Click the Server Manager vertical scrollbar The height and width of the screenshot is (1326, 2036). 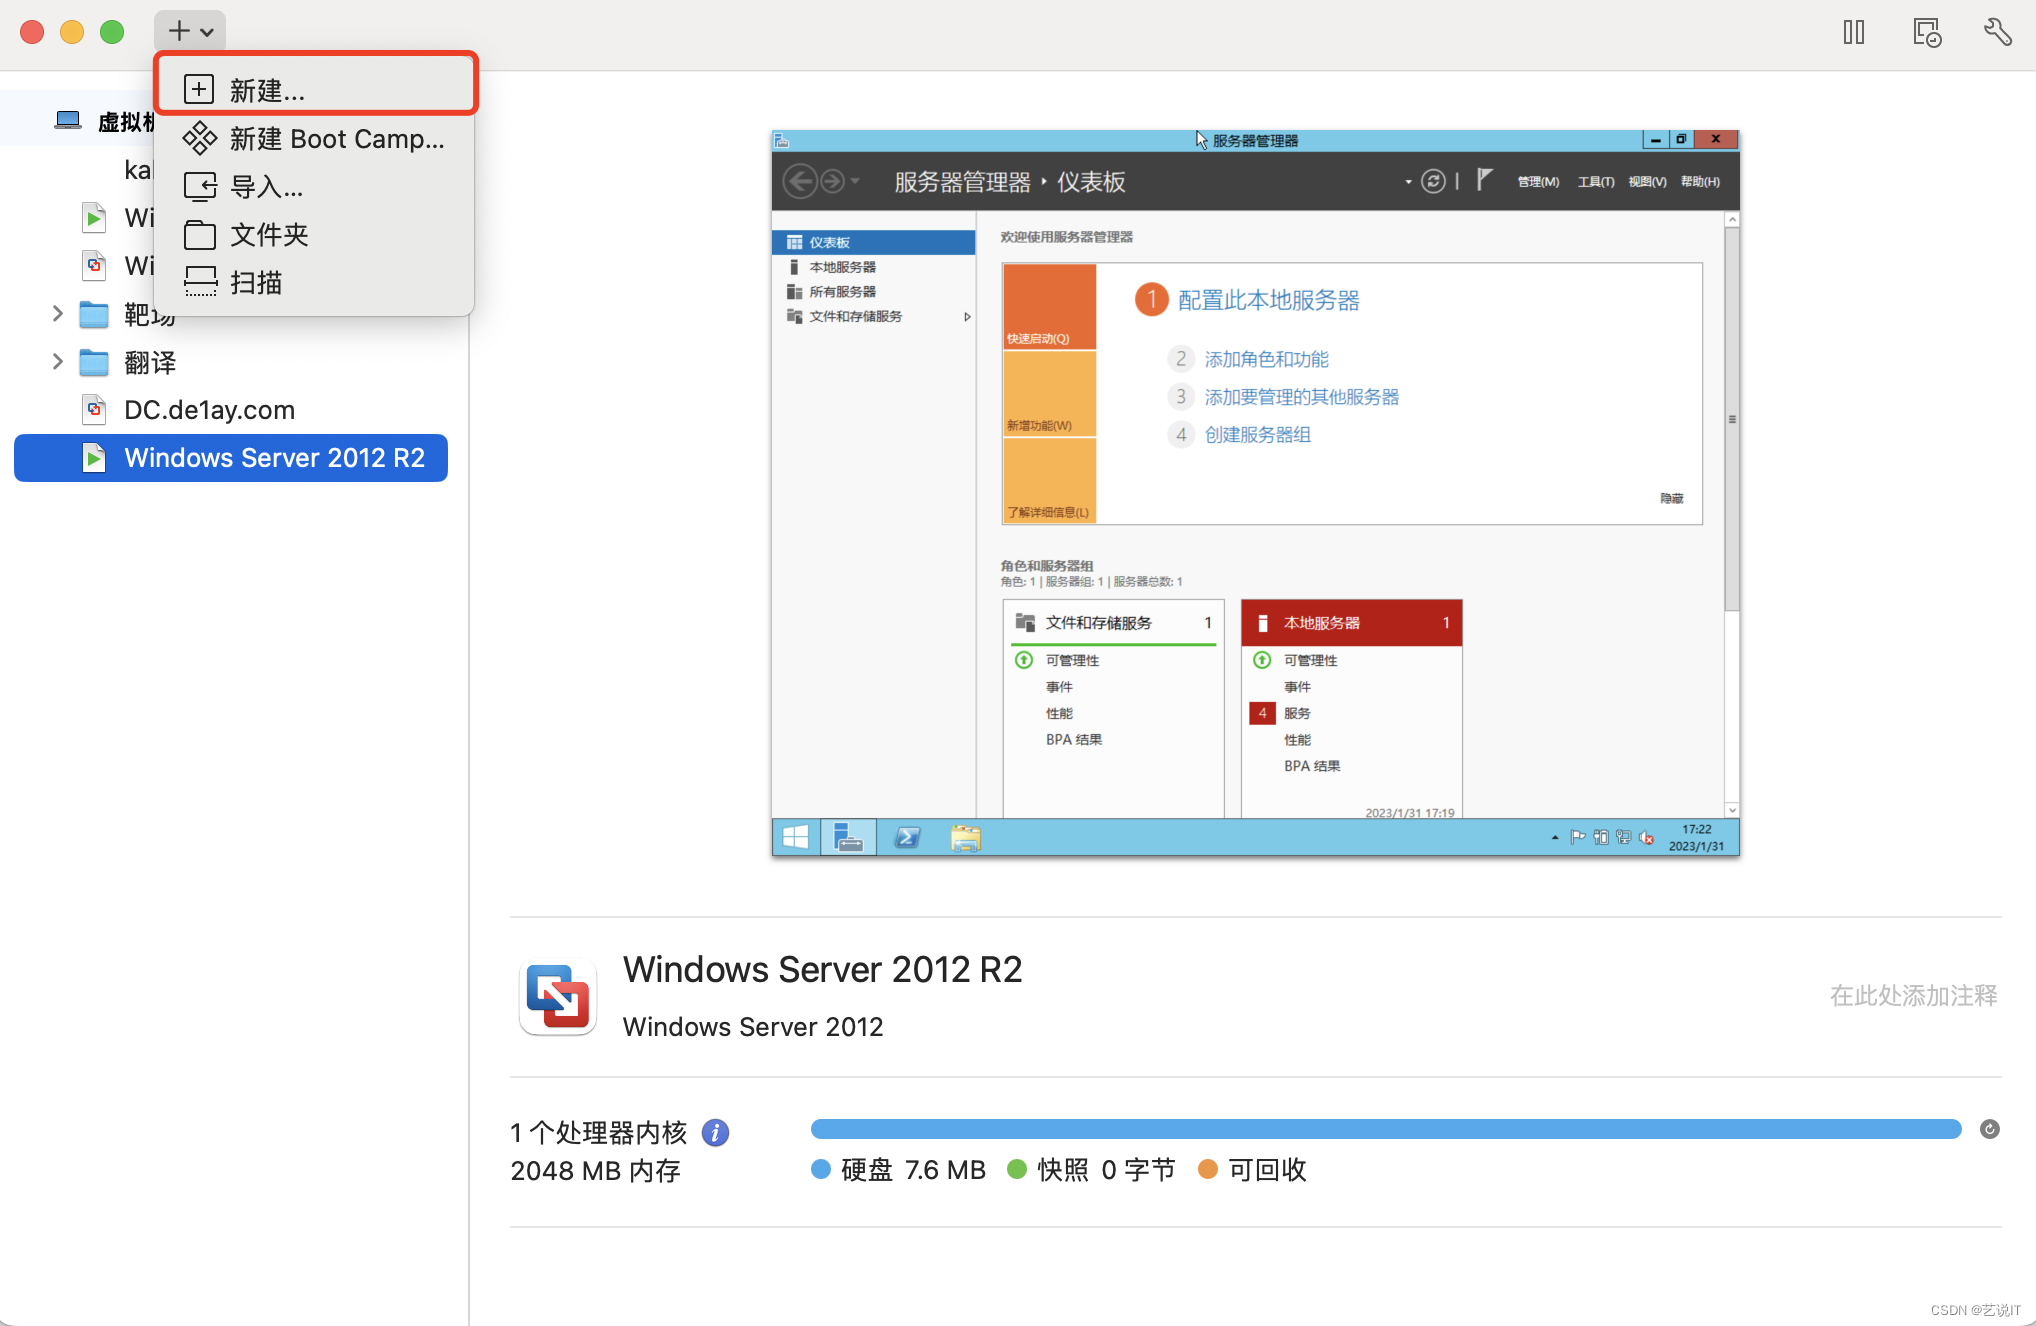pyautogui.click(x=1732, y=420)
